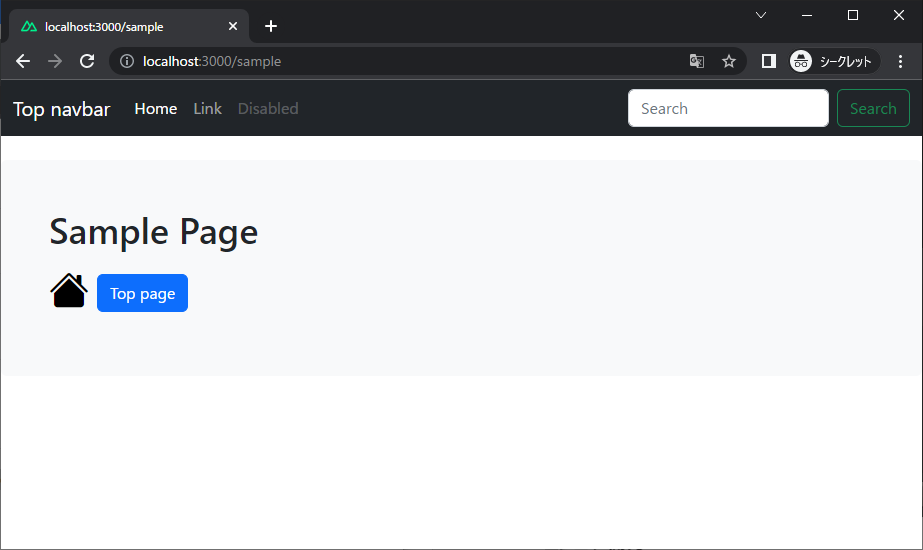Open the translate page icon
Image resolution: width=923 pixels, height=550 pixels.
[697, 61]
